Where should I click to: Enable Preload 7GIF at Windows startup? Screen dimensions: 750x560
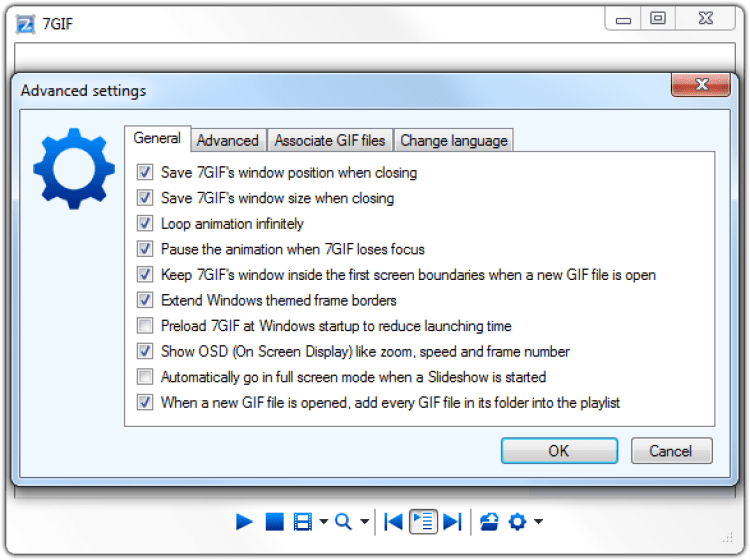point(145,326)
